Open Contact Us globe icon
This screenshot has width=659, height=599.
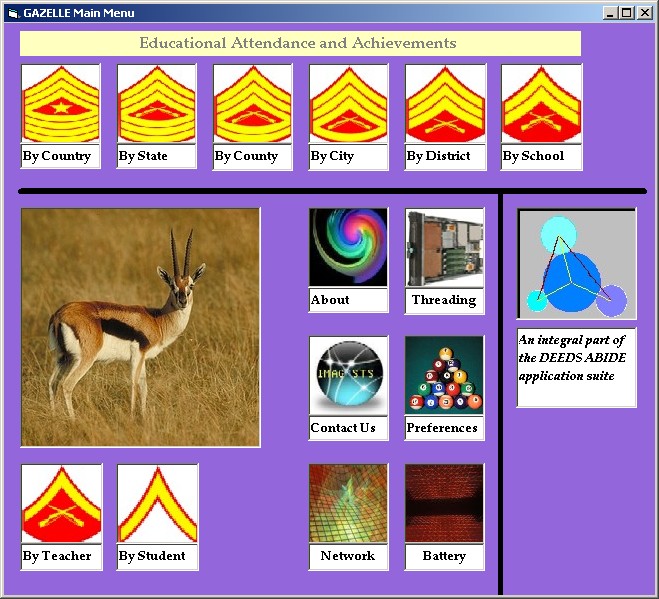click(x=348, y=375)
